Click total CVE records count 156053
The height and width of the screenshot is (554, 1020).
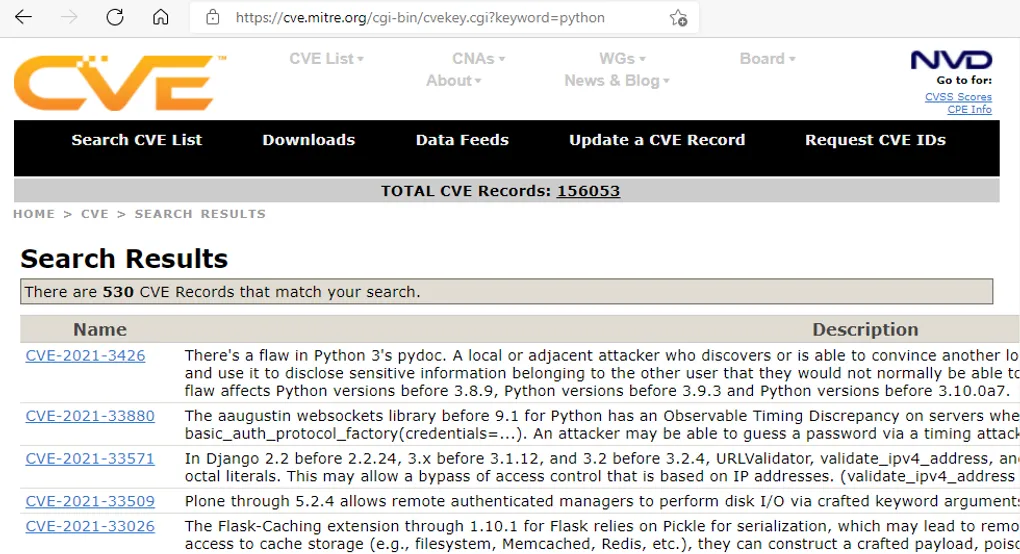pyautogui.click(x=588, y=191)
